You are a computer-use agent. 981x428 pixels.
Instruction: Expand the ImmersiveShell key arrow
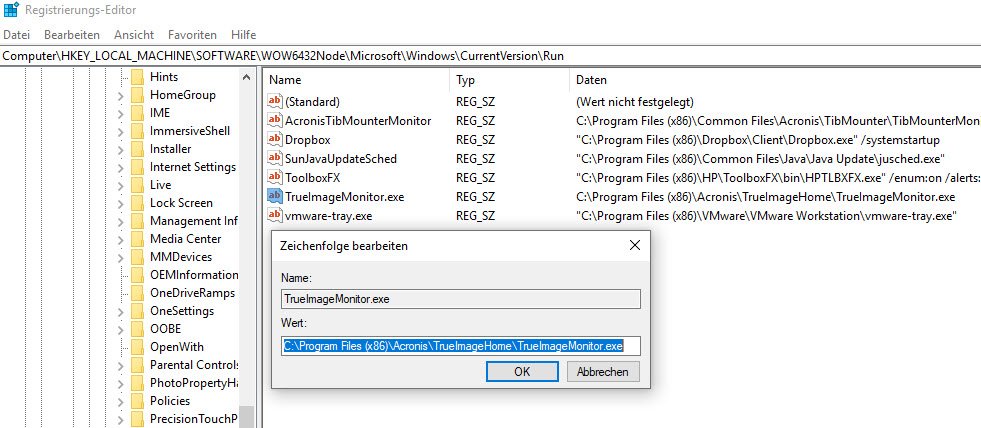[120, 131]
